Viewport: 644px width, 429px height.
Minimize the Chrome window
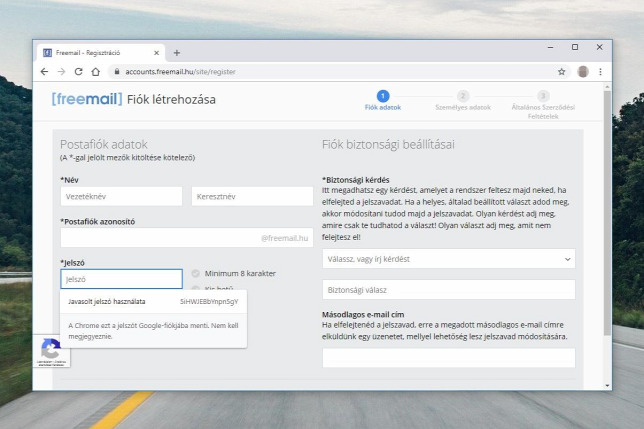click(x=550, y=48)
